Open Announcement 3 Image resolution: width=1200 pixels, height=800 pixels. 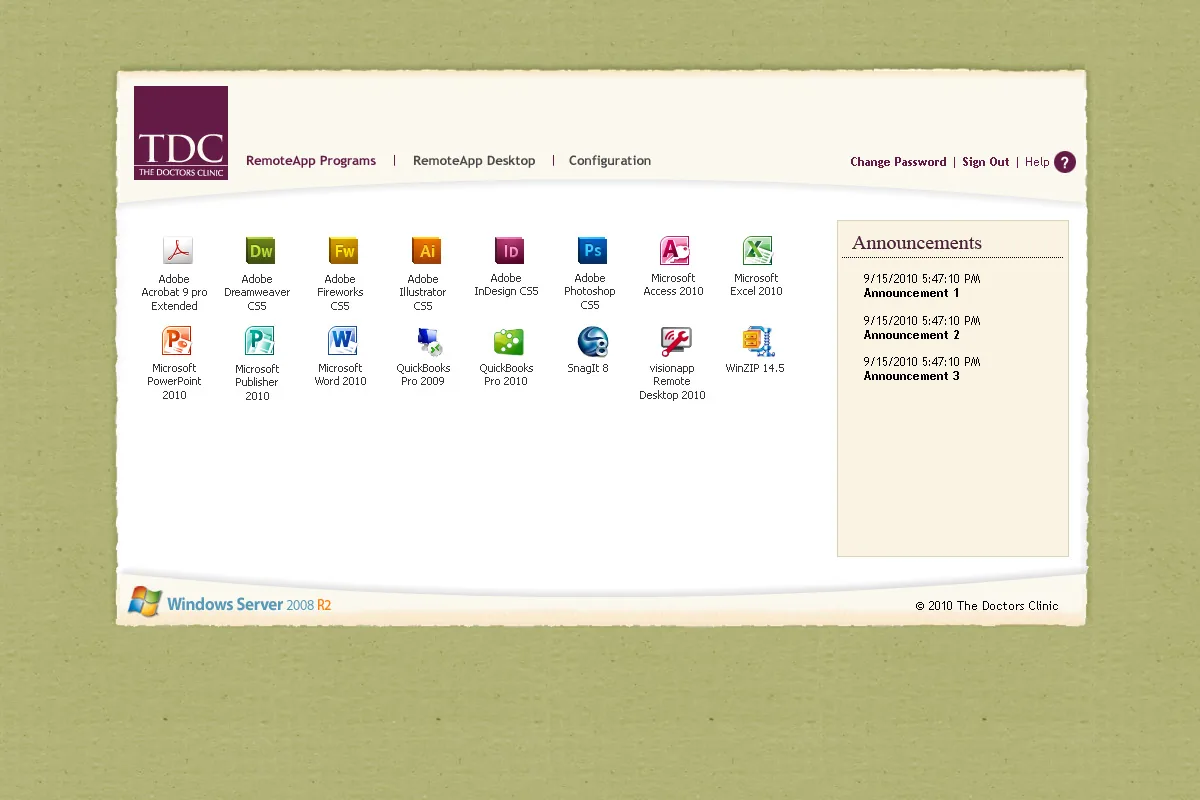coord(911,376)
